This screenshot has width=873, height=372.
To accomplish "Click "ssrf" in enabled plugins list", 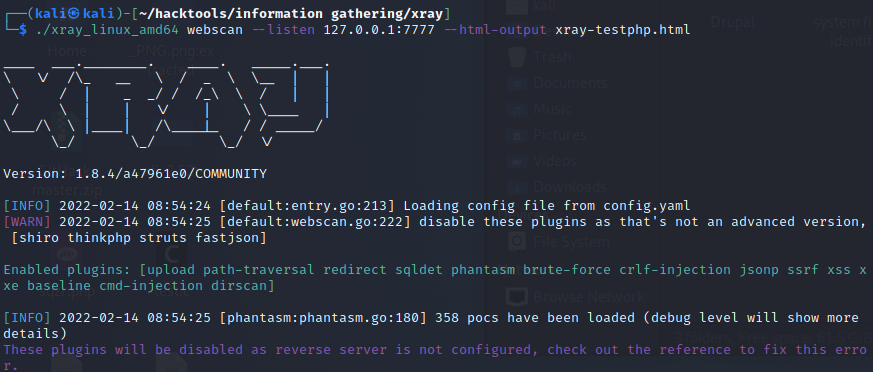I will 802,270.
